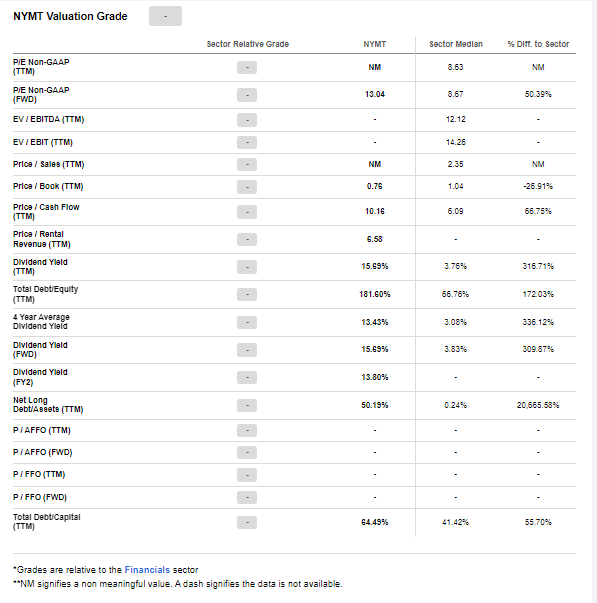Click the Price / Cash Flow (TTM) label

click(x=46, y=212)
